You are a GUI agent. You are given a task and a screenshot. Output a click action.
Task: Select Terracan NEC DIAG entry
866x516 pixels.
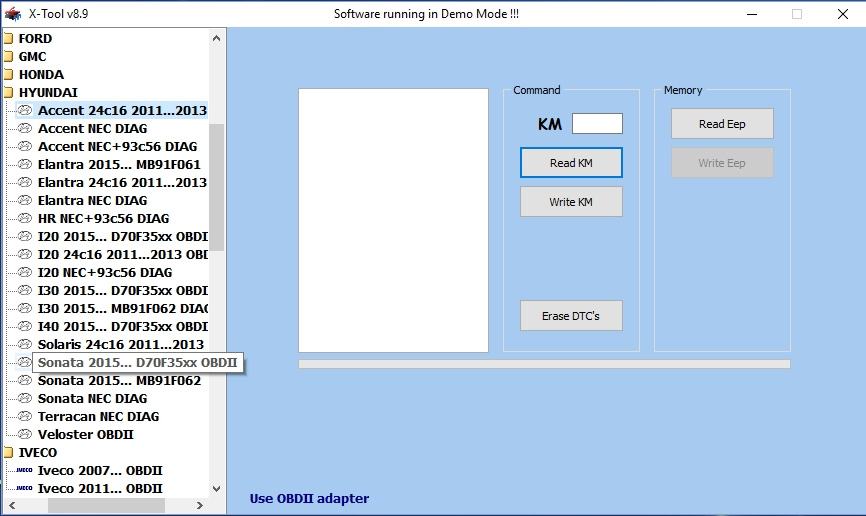pyautogui.click(x=98, y=417)
